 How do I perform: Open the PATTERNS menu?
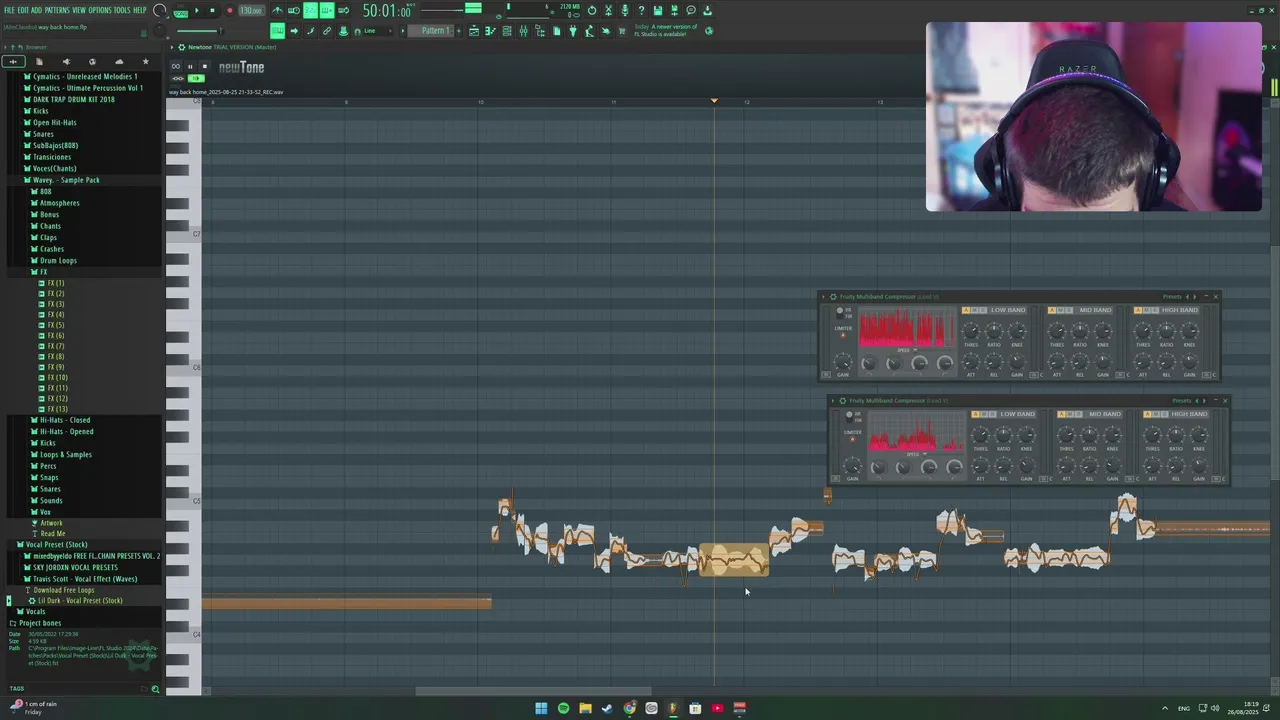click(x=57, y=10)
